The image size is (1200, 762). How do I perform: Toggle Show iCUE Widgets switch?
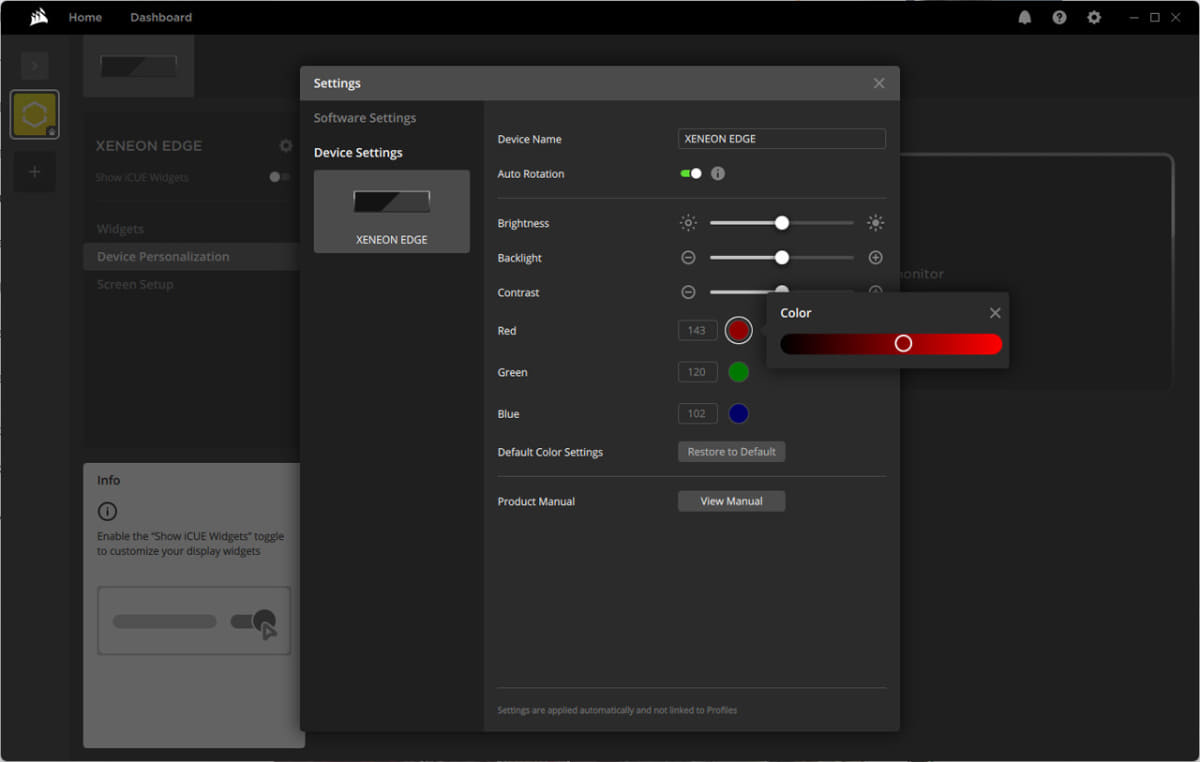click(280, 177)
